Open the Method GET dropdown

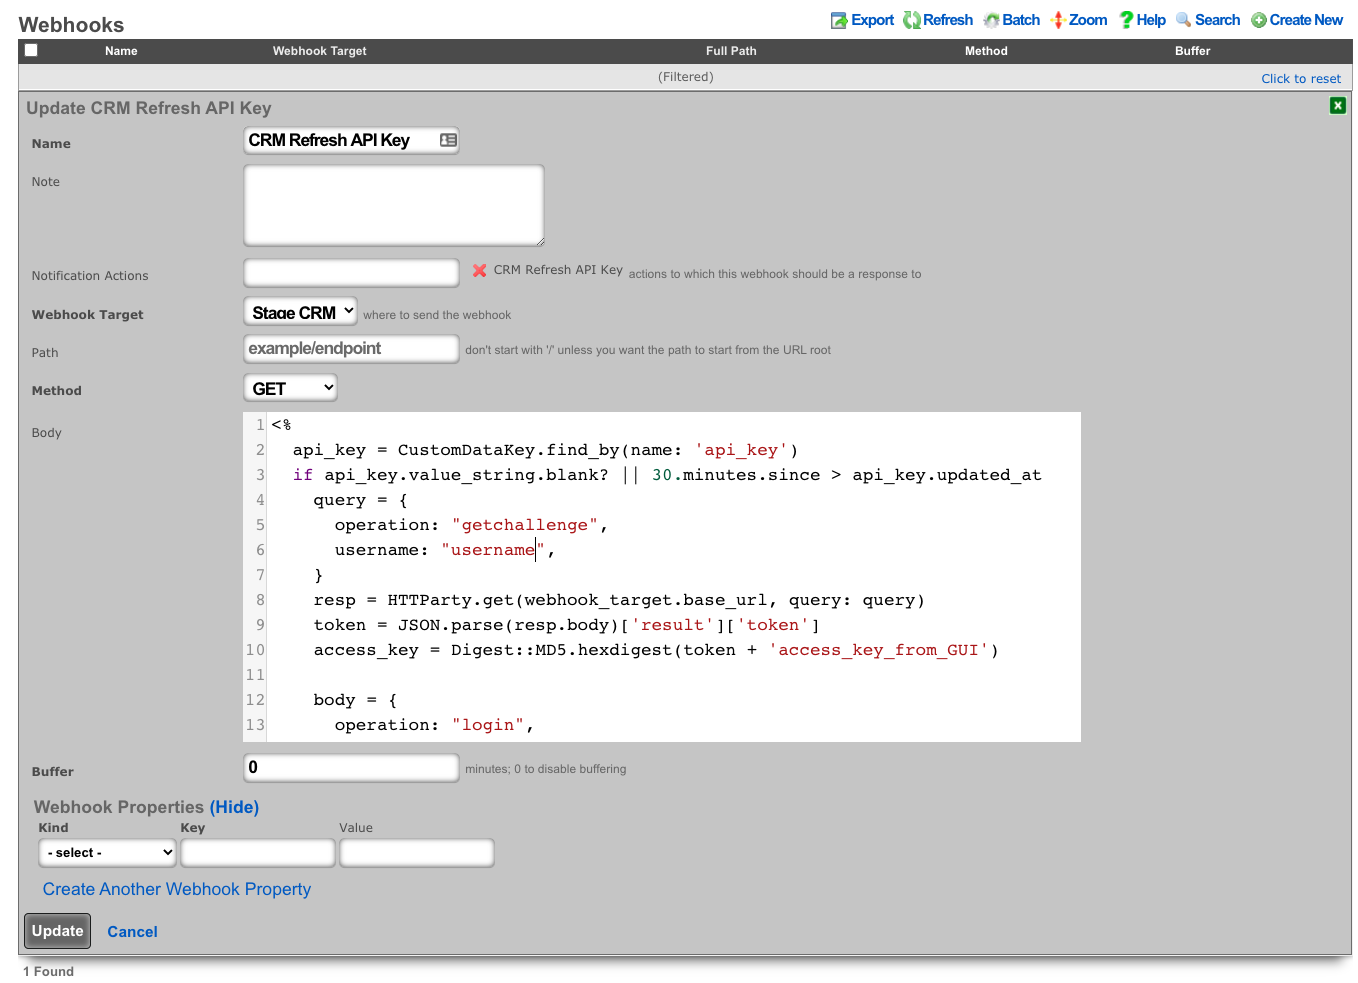pyautogui.click(x=290, y=388)
